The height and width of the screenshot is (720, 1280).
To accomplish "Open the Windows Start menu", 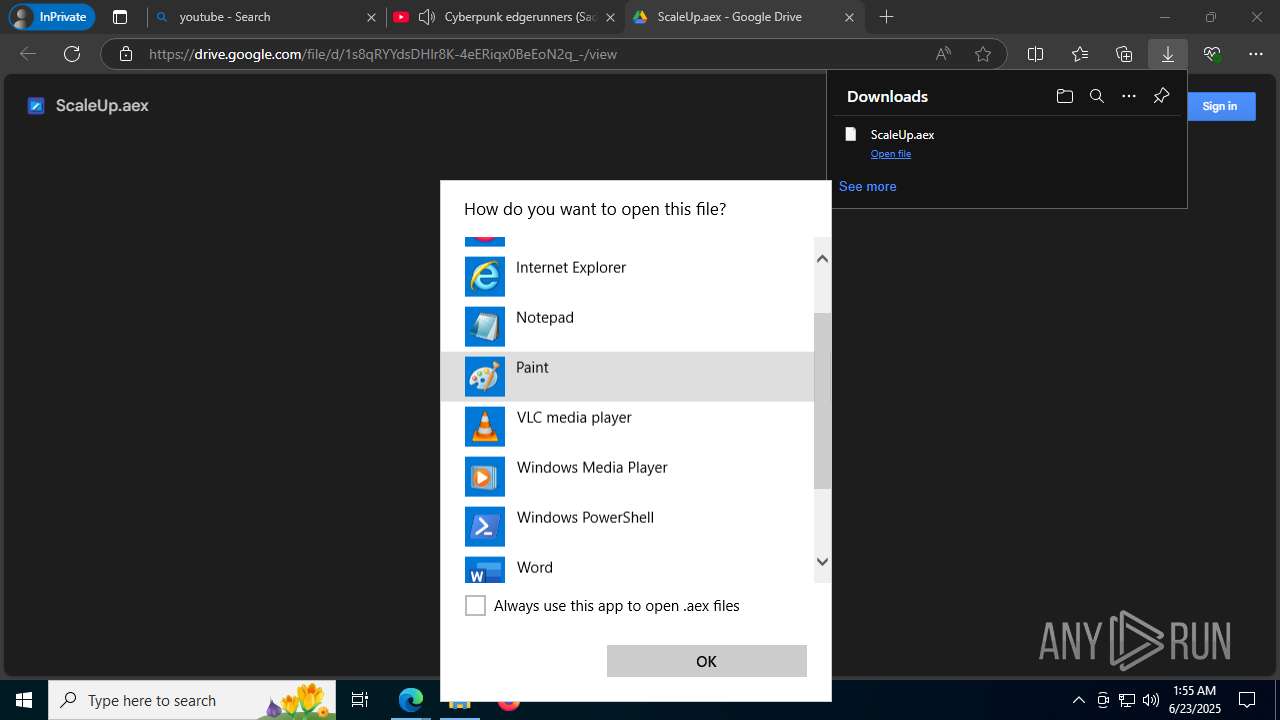I will (x=24, y=700).
